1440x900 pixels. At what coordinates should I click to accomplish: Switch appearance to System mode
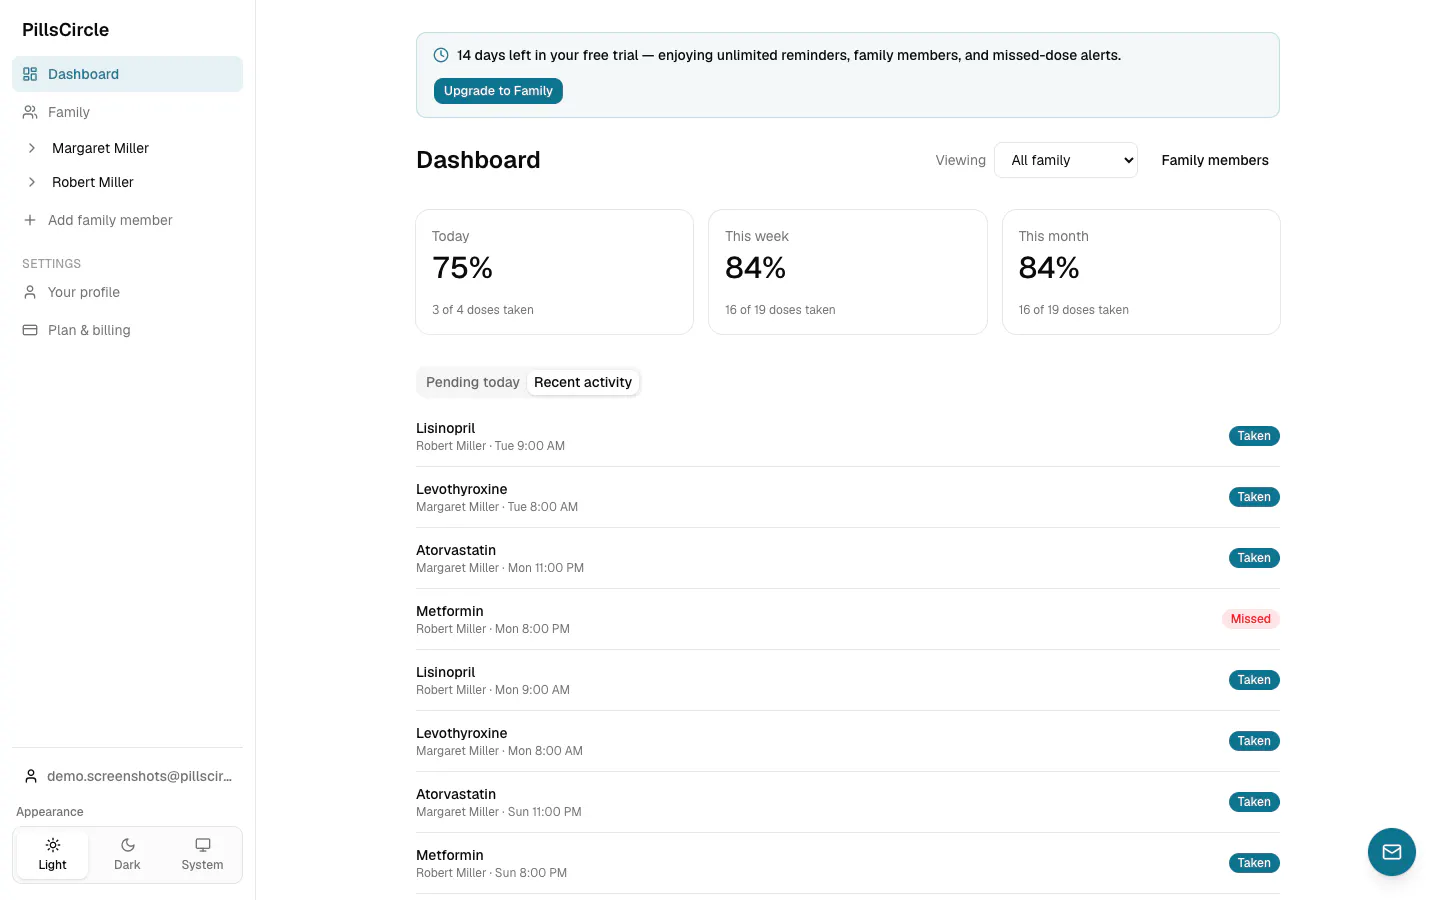point(202,854)
